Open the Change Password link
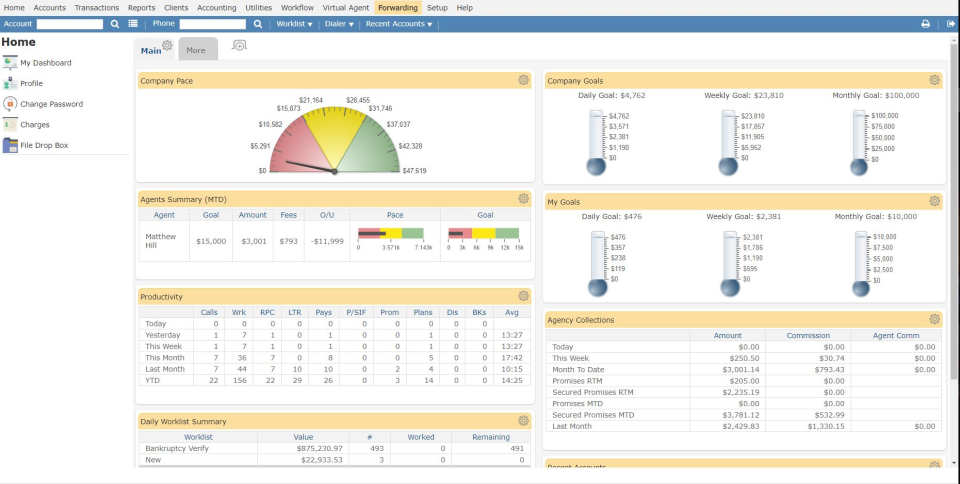This screenshot has width=960, height=484. [x=51, y=104]
